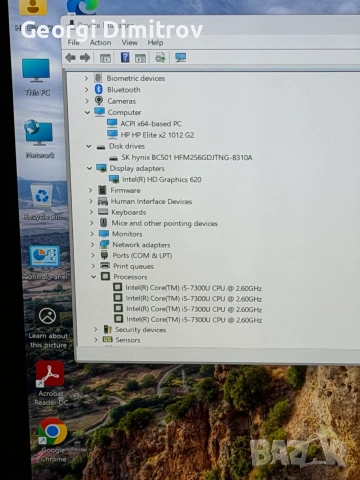Viewport: 360px width, 480px height.
Task: Open Google Chrome desktop shortcut
Action: 53,440
